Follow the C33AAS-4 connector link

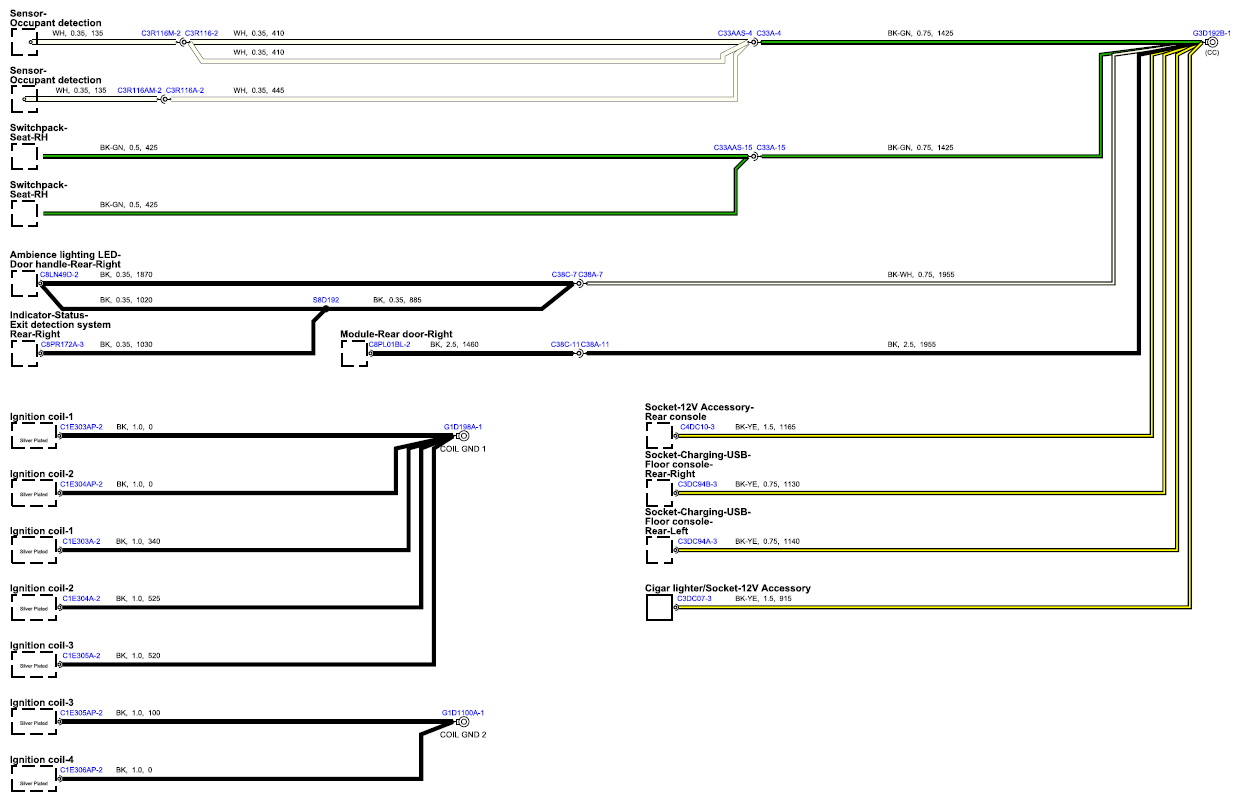(x=735, y=33)
